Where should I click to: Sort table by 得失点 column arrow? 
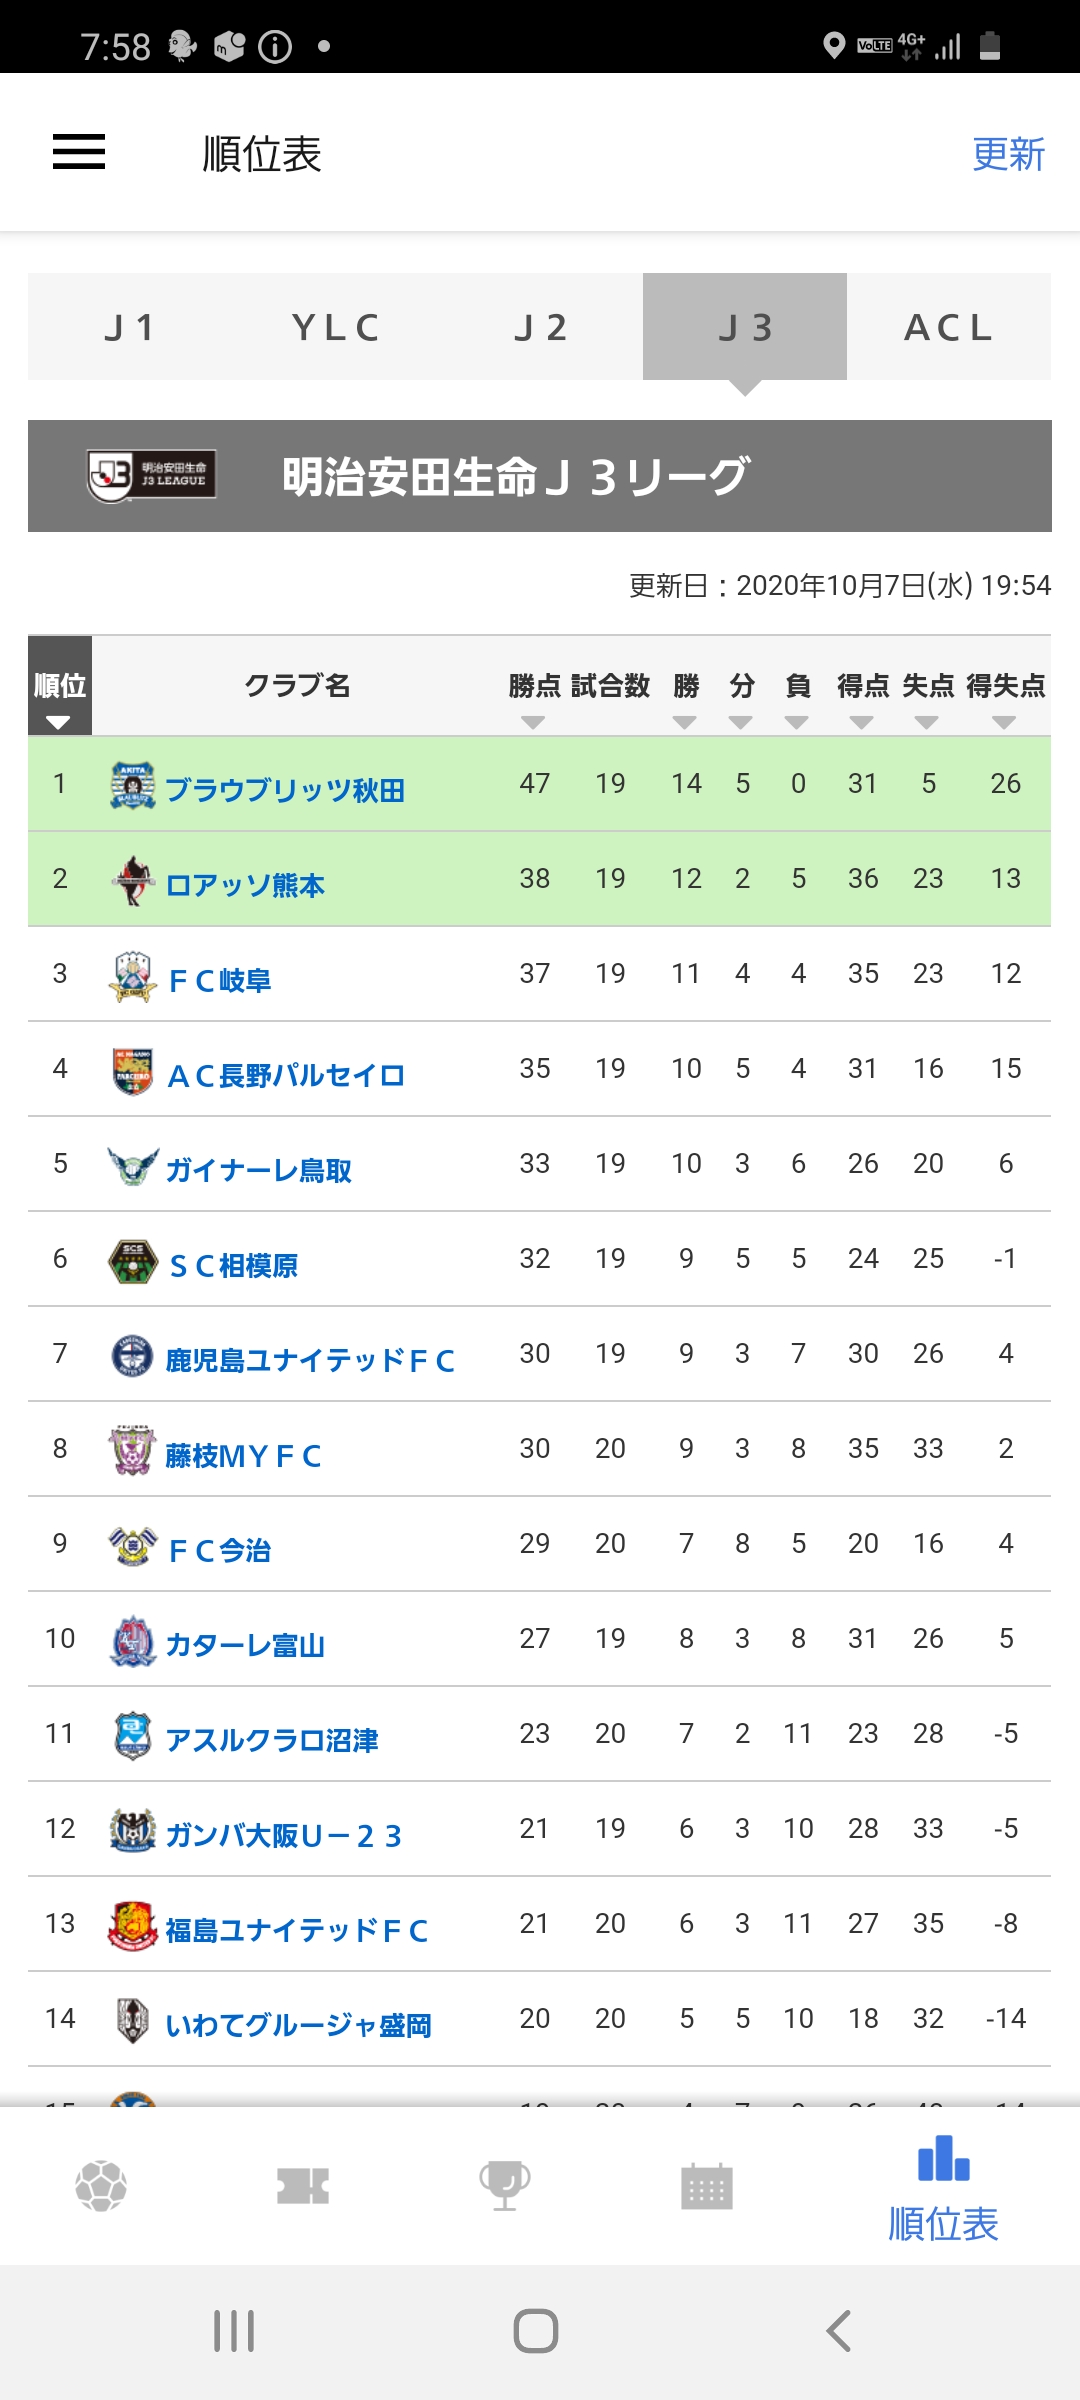pos(1004,722)
